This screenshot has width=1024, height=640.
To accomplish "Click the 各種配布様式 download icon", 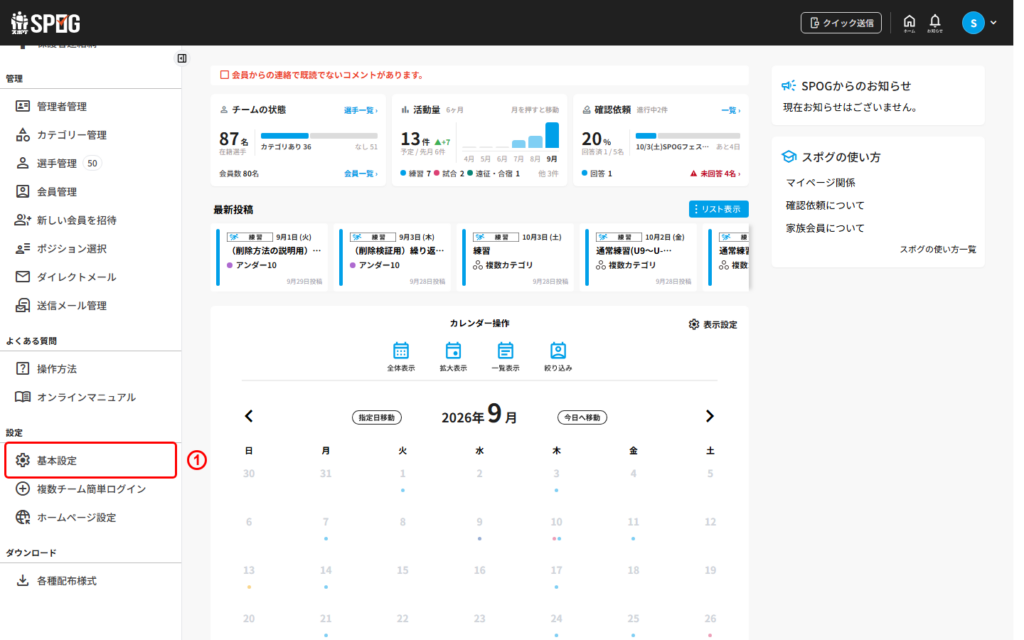I will [23, 581].
